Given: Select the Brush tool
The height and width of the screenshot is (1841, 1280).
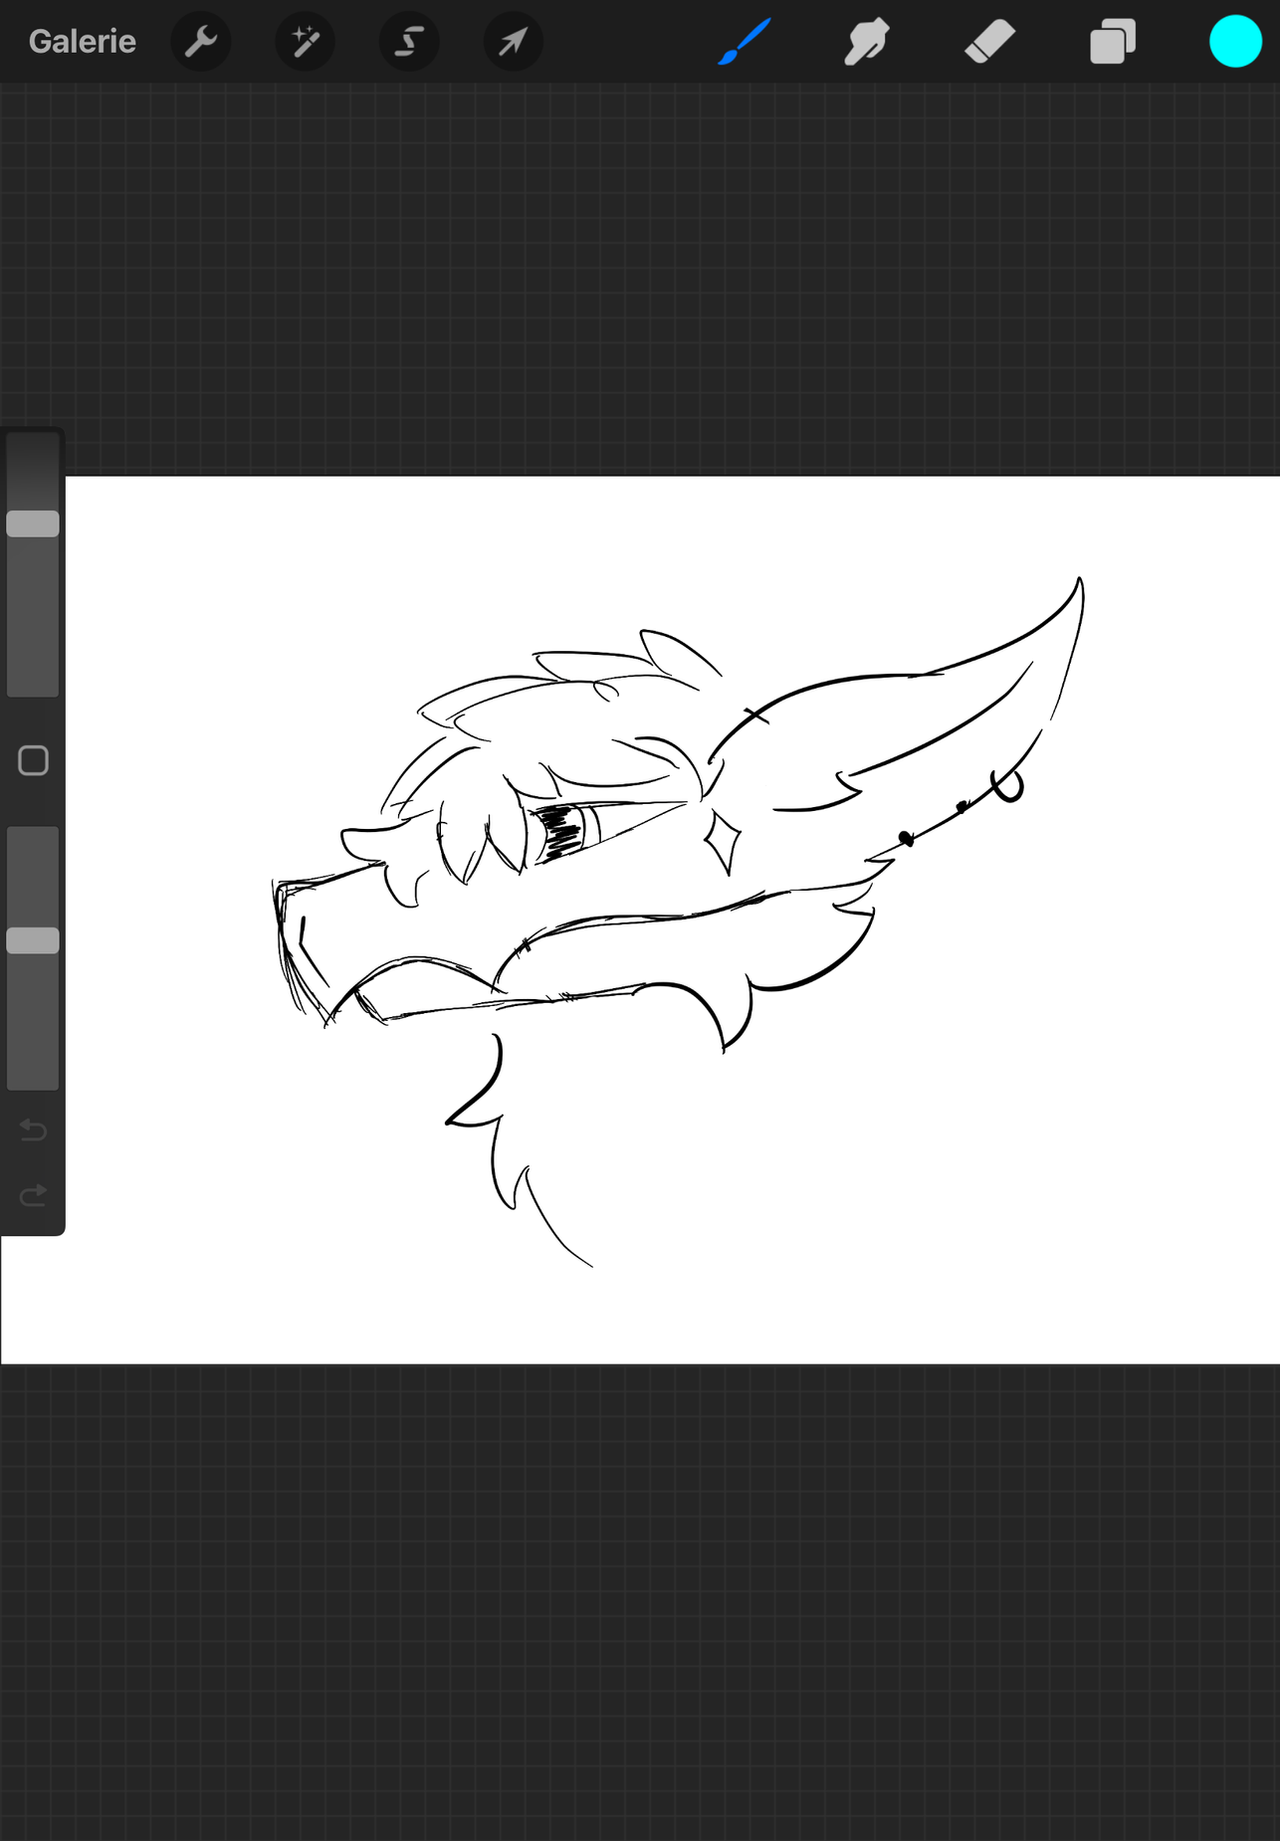Looking at the screenshot, I should click(x=744, y=42).
